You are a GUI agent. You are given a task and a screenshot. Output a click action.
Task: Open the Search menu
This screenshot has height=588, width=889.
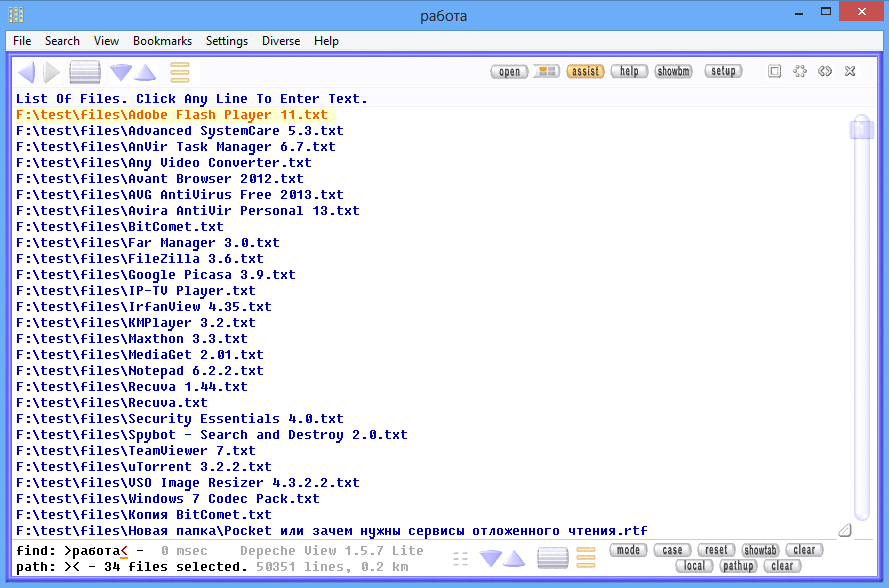tap(62, 41)
